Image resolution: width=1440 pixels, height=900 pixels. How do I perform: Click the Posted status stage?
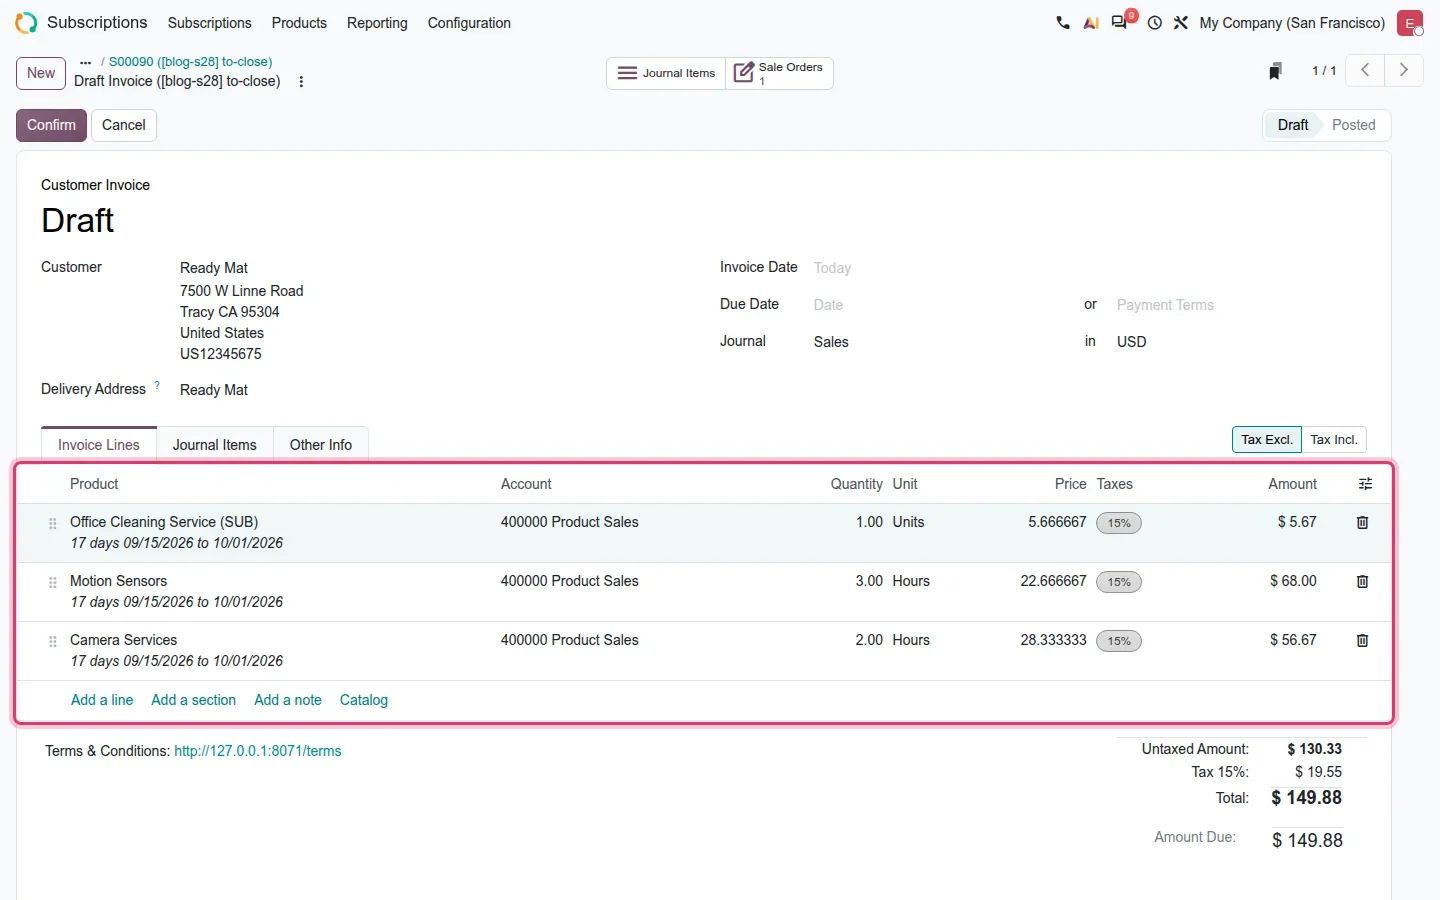tap(1353, 125)
